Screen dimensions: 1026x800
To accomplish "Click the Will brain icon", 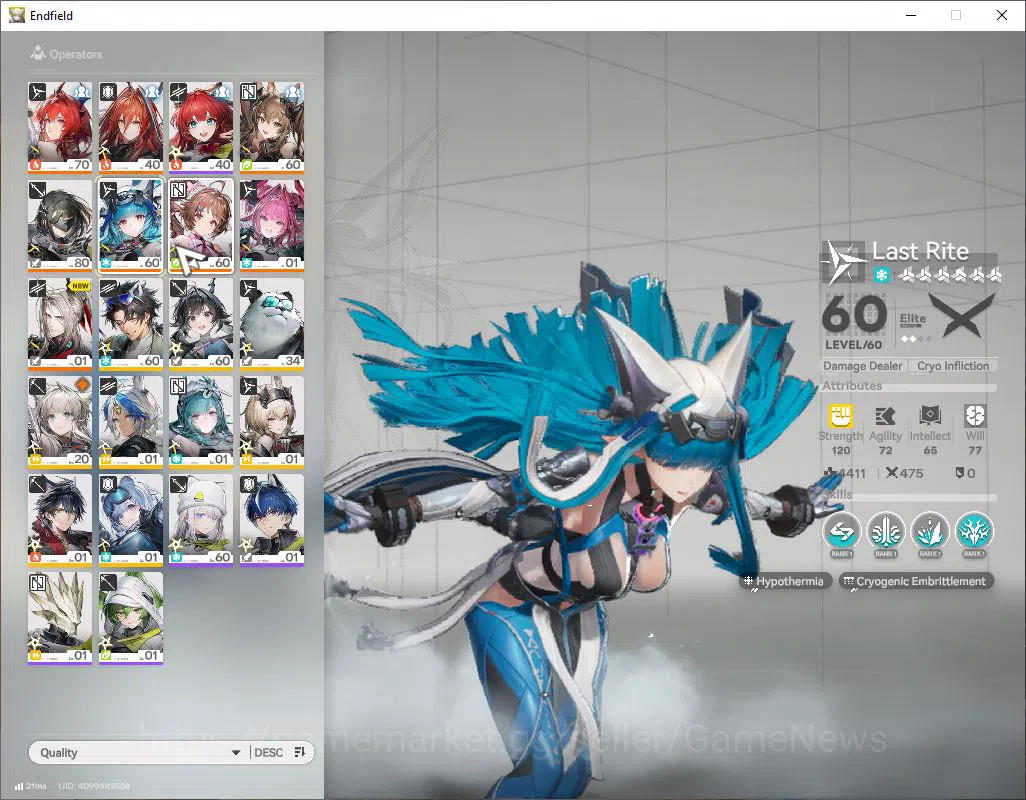I will (975, 416).
